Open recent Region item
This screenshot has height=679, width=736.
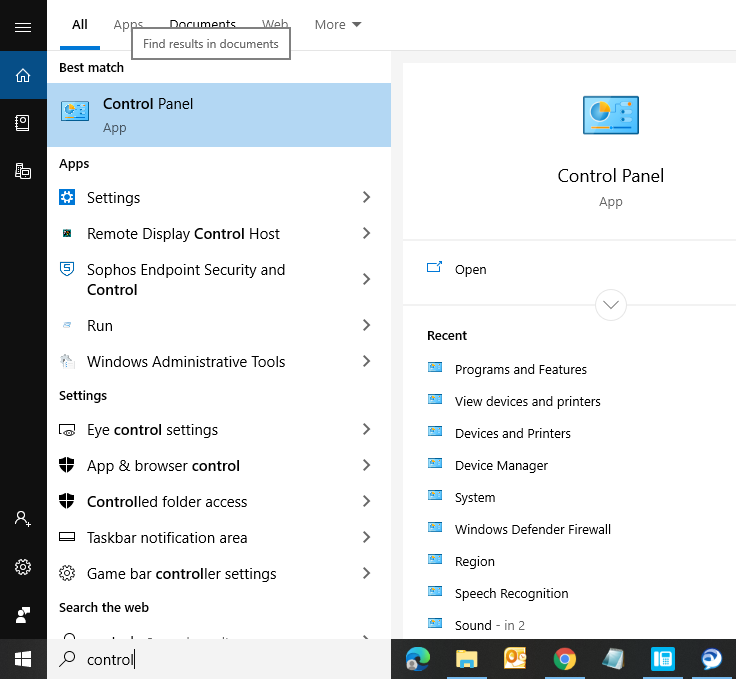[475, 561]
